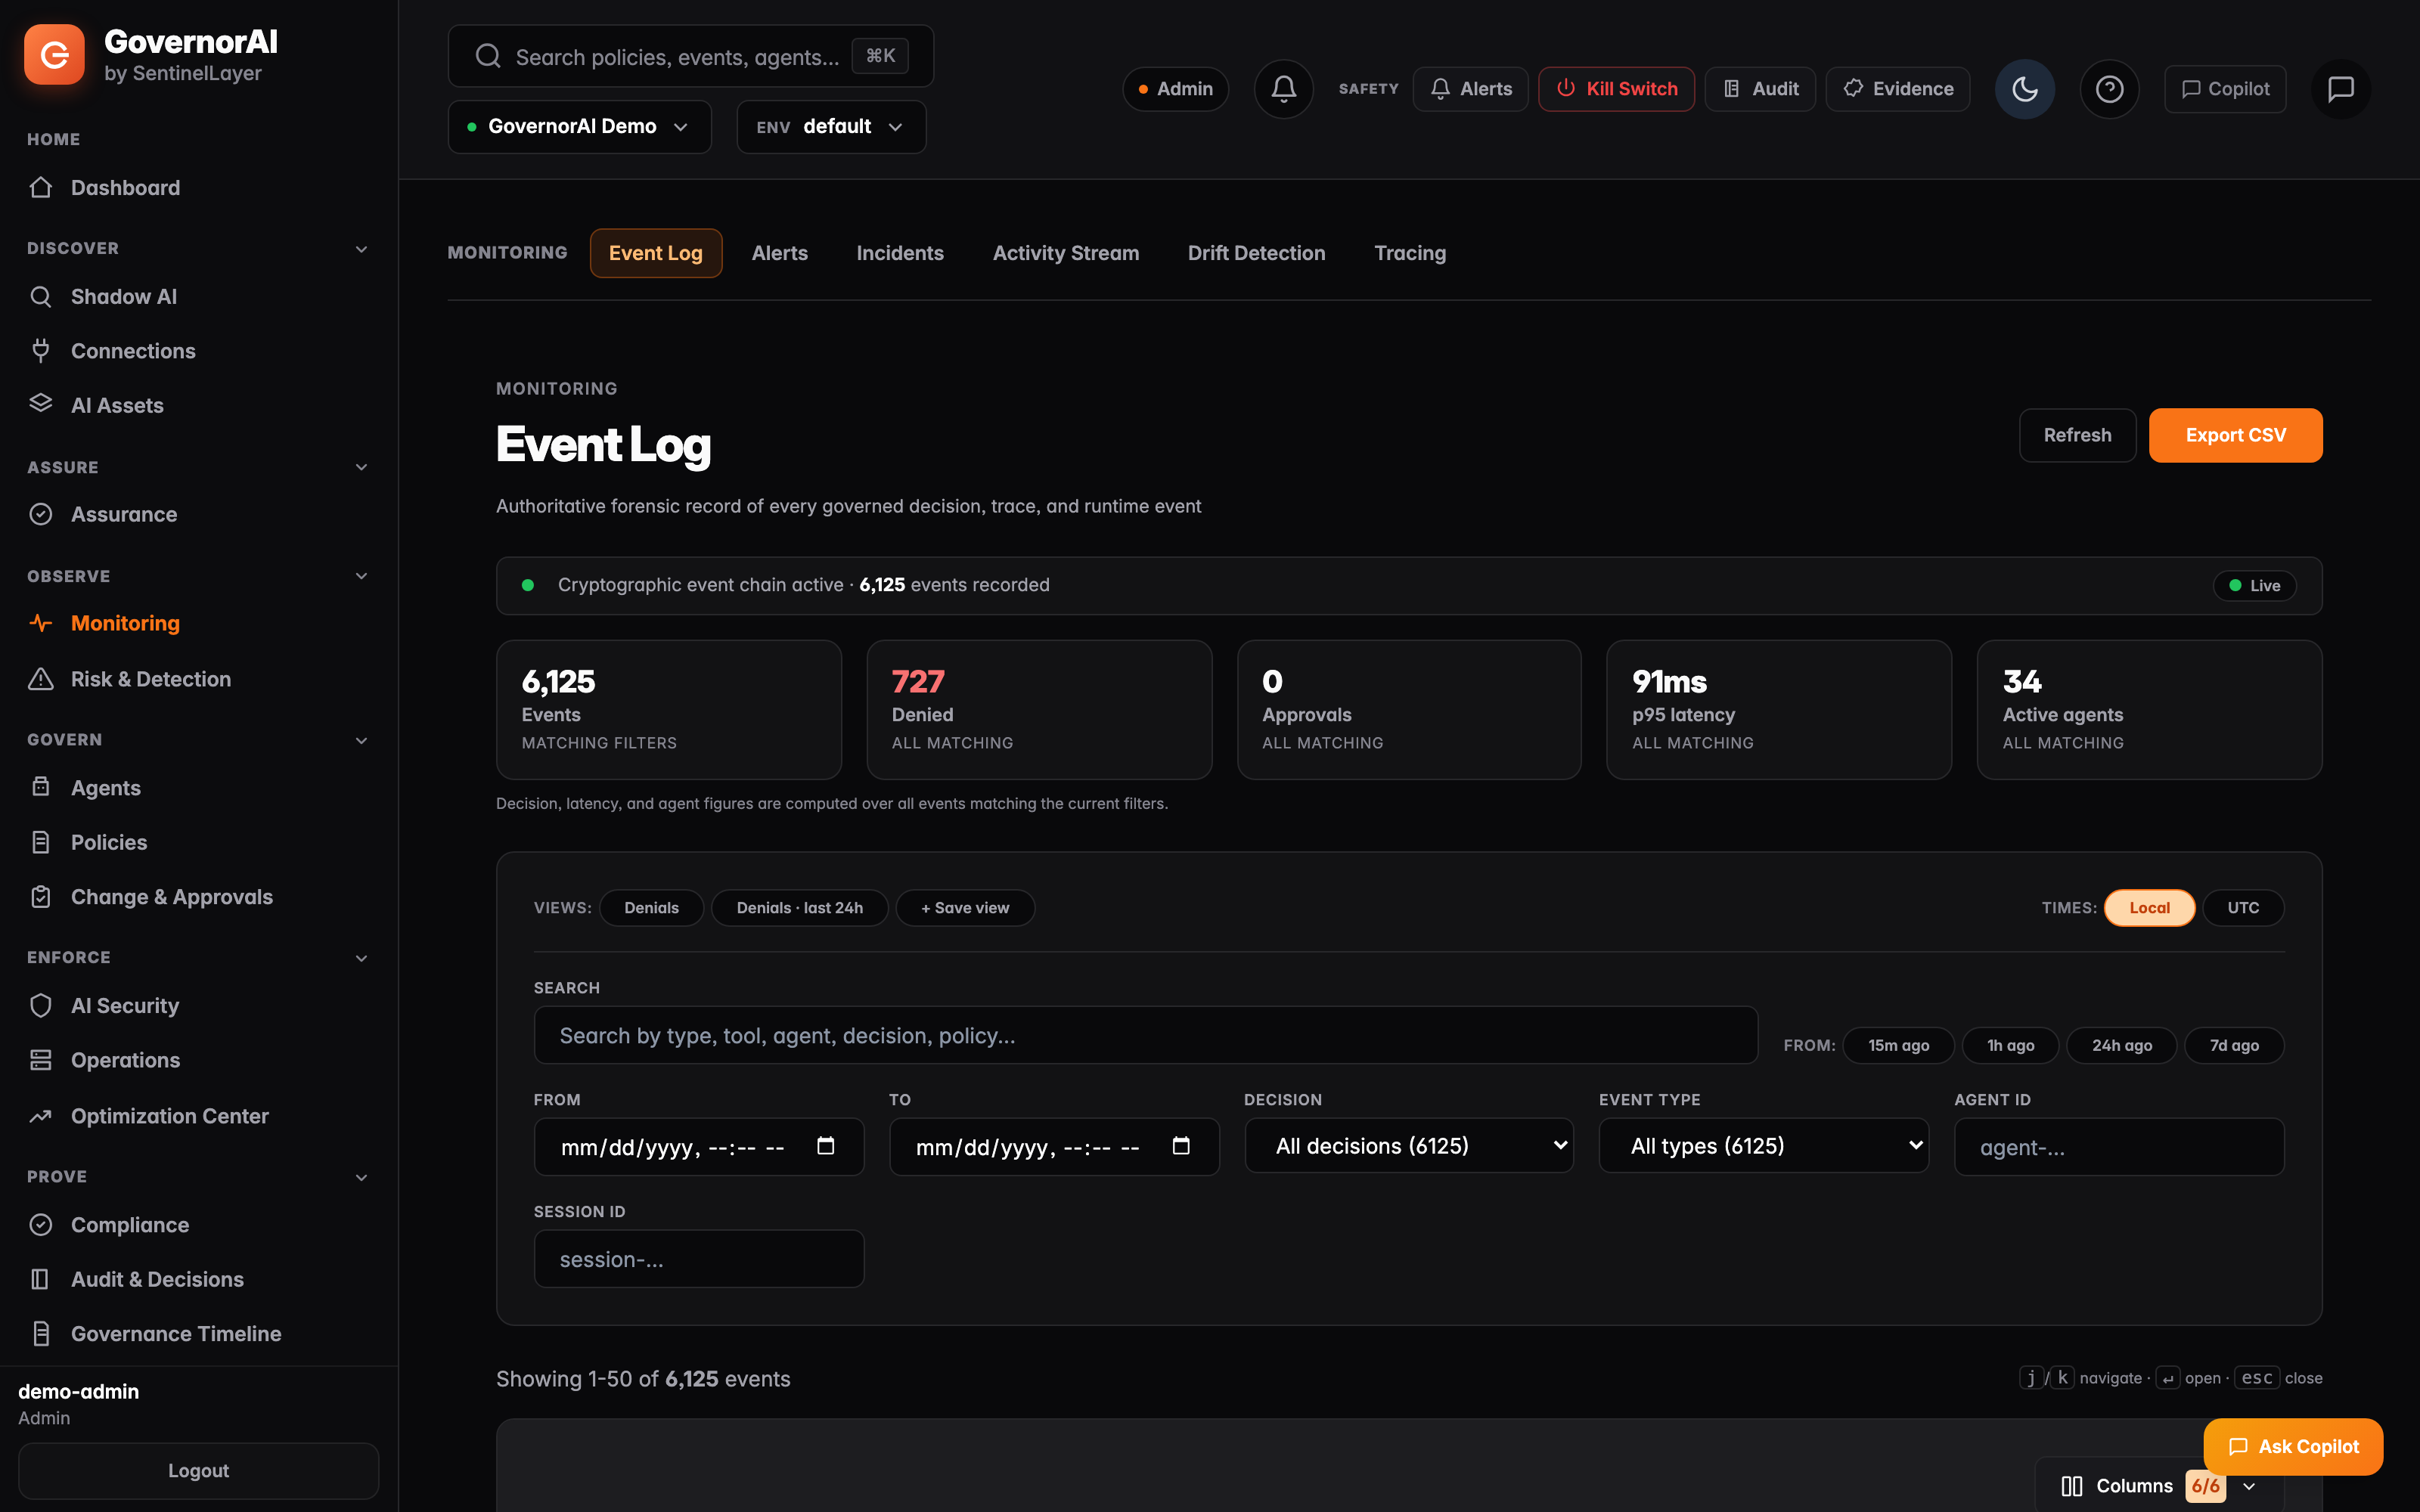Viewport: 2420px width, 1512px height.
Task: Click the Shadow AI magnifier icon
Action: [x=41, y=296]
